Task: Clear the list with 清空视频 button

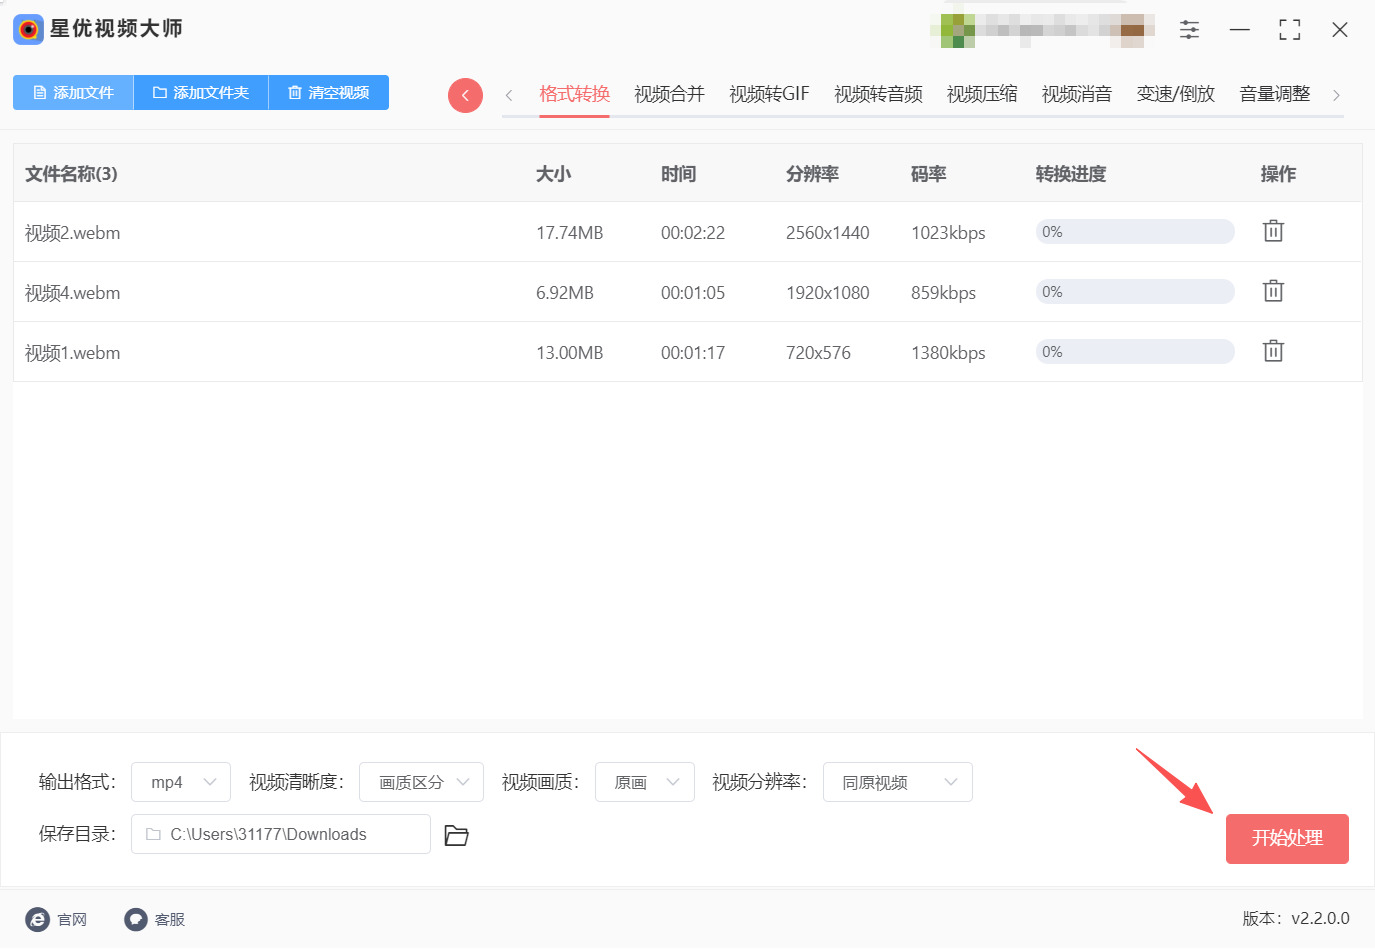Action: click(x=328, y=92)
